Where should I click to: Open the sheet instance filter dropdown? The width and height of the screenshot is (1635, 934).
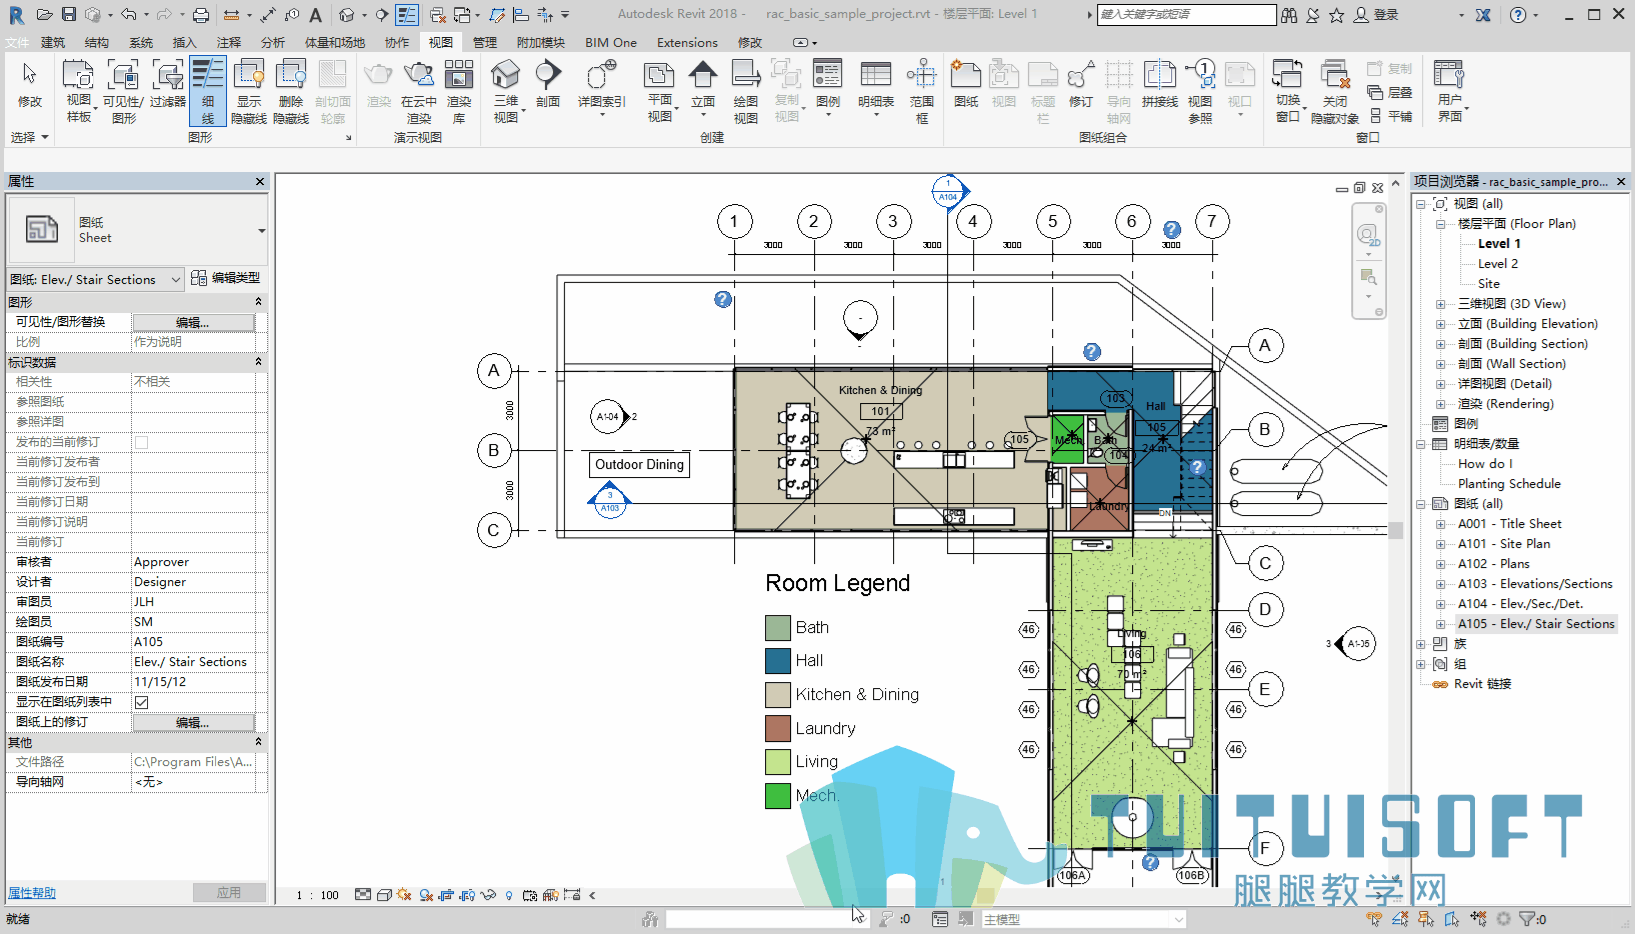pos(96,279)
